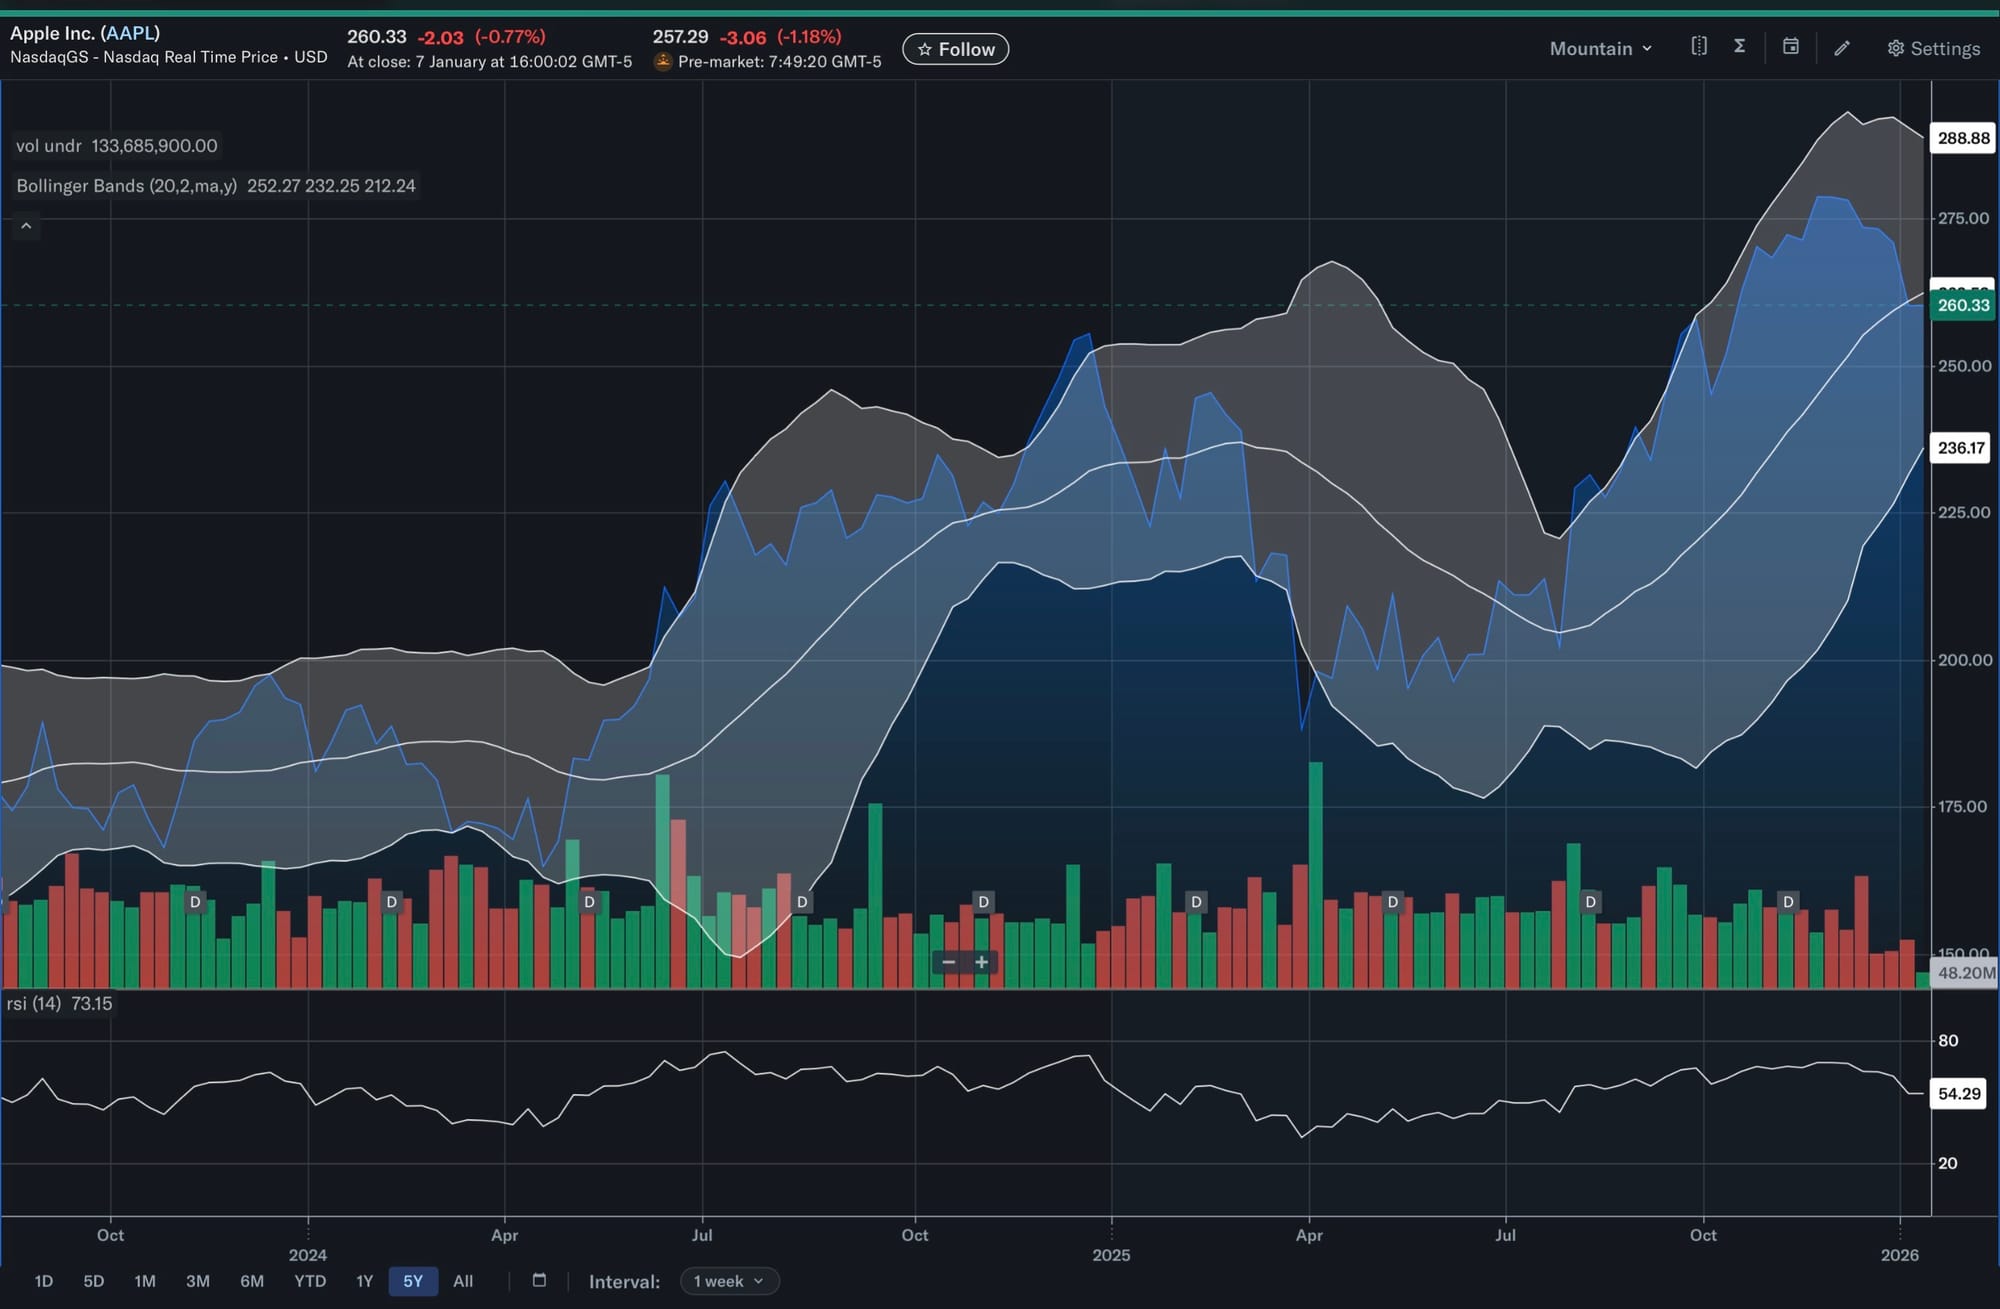The width and height of the screenshot is (2000, 1309).
Task: Open the events calendar icon in top toolbar
Action: coord(1790,47)
